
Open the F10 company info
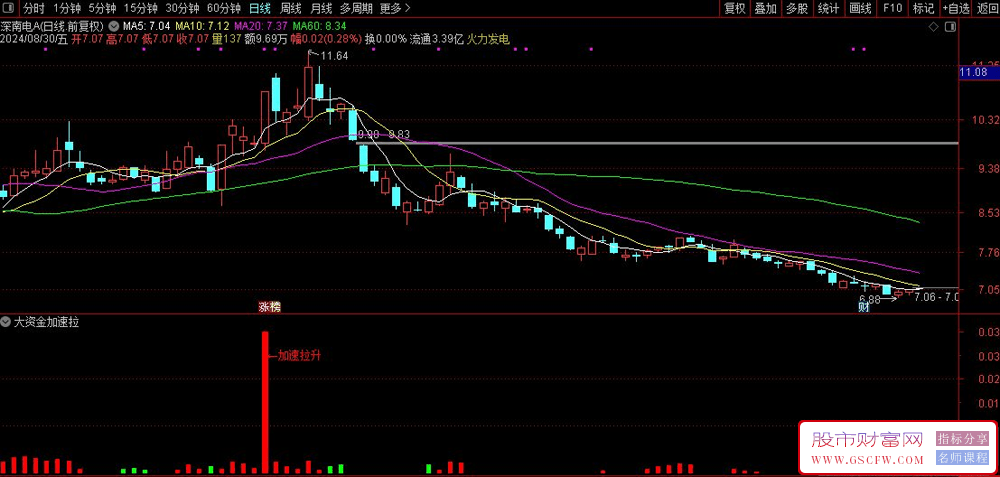tap(892, 8)
